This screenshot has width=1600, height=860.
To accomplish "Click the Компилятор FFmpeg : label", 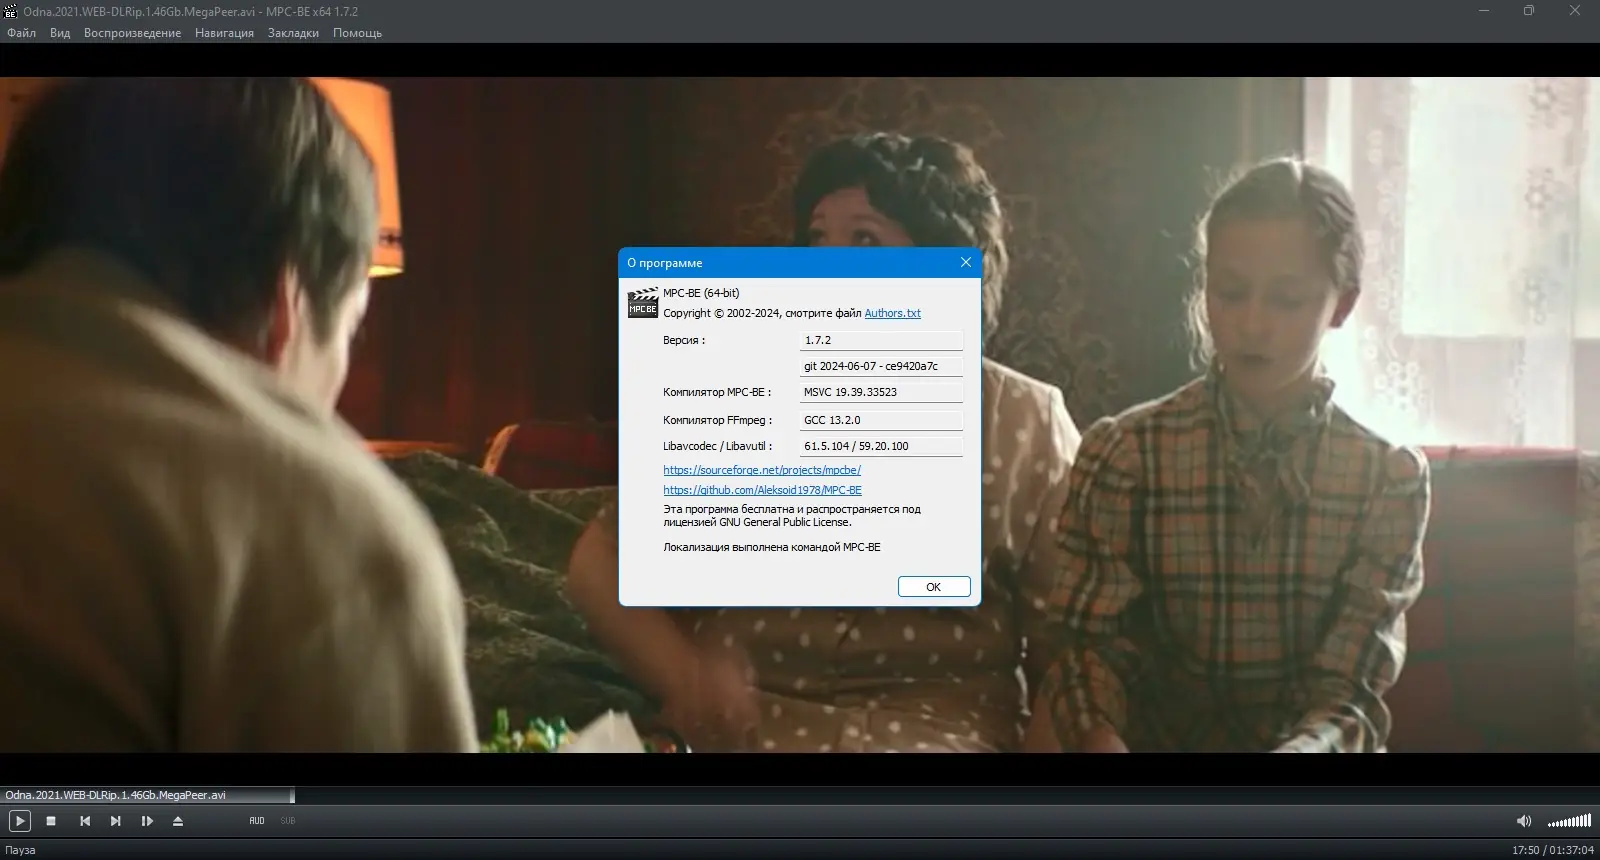I will [x=718, y=420].
